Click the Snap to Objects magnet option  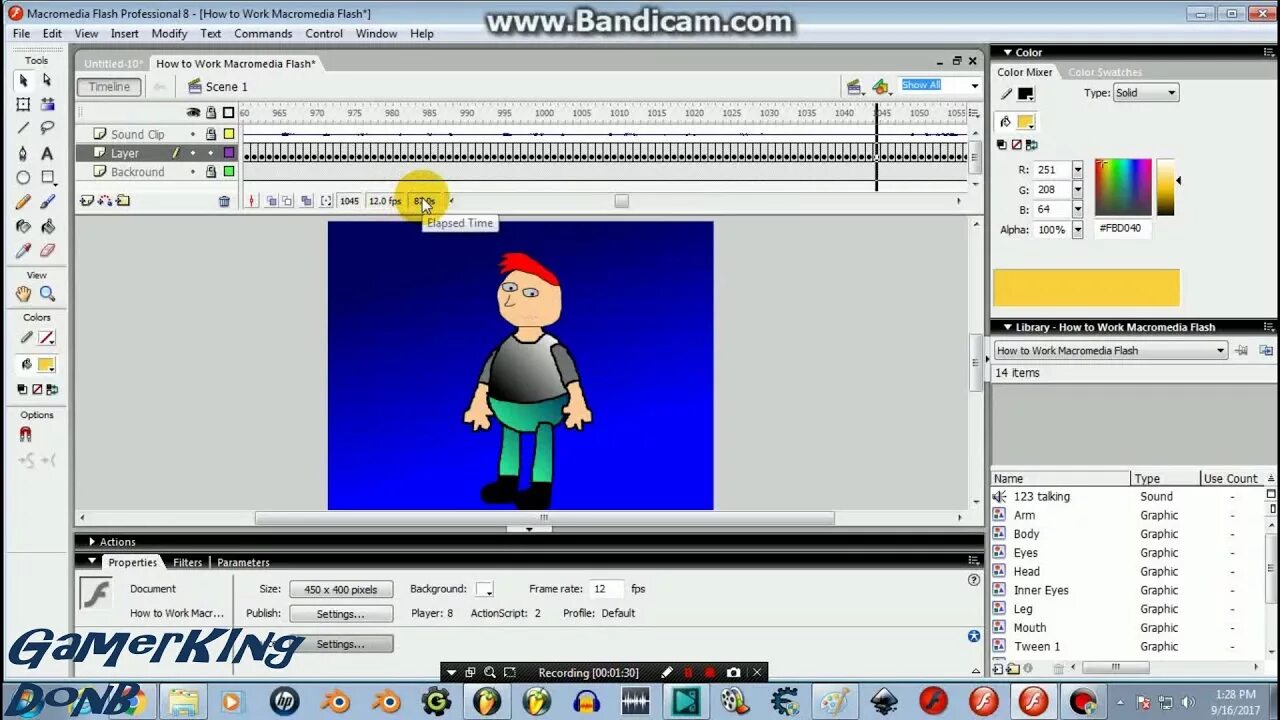click(26, 435)
